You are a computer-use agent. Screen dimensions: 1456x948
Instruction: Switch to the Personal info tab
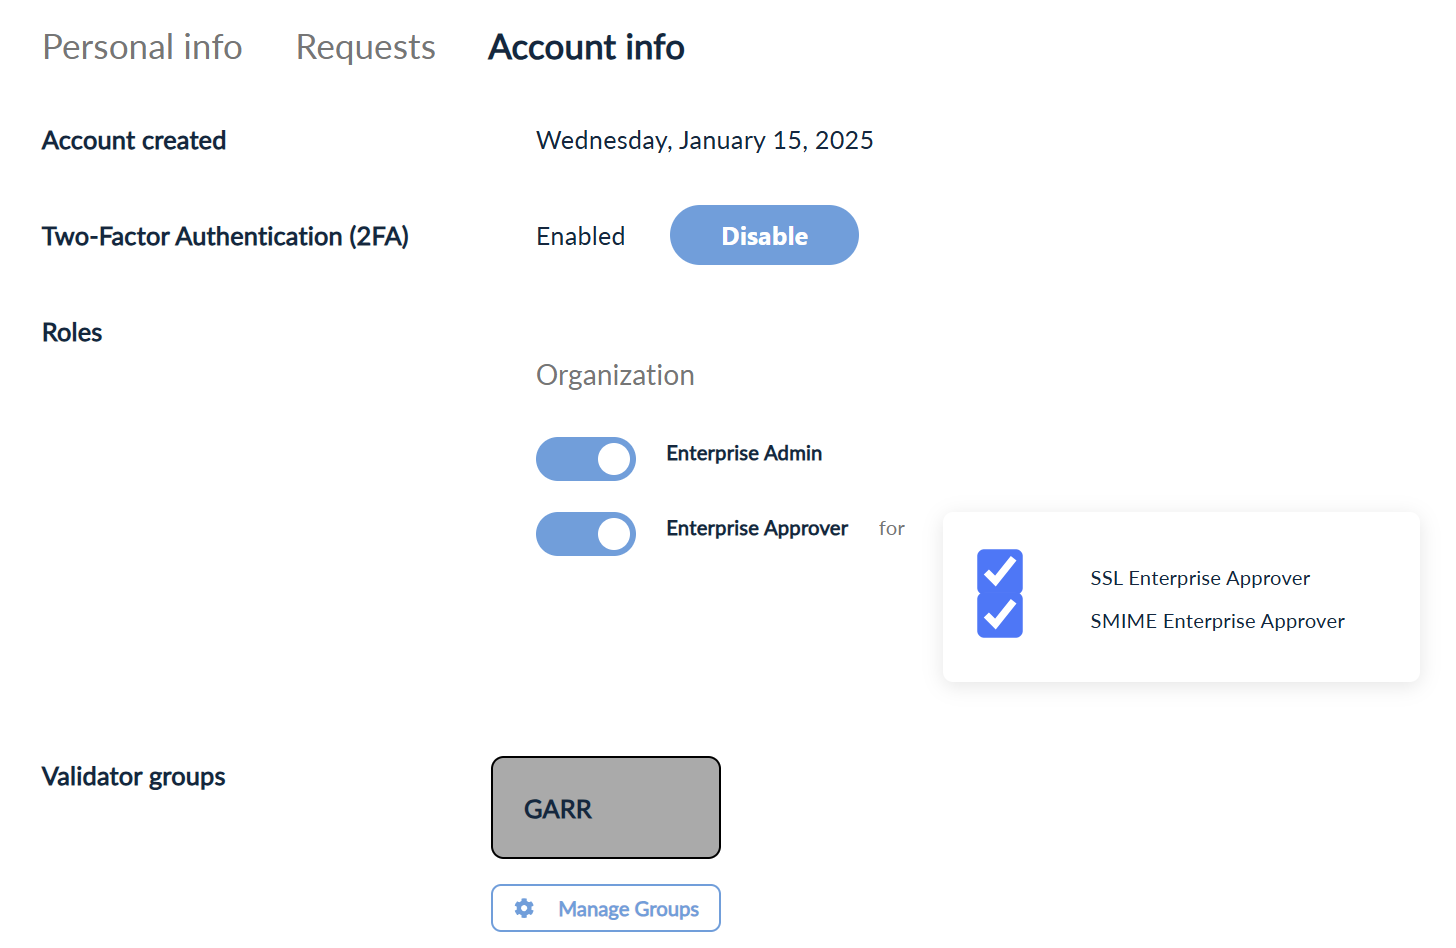(142, 47)
